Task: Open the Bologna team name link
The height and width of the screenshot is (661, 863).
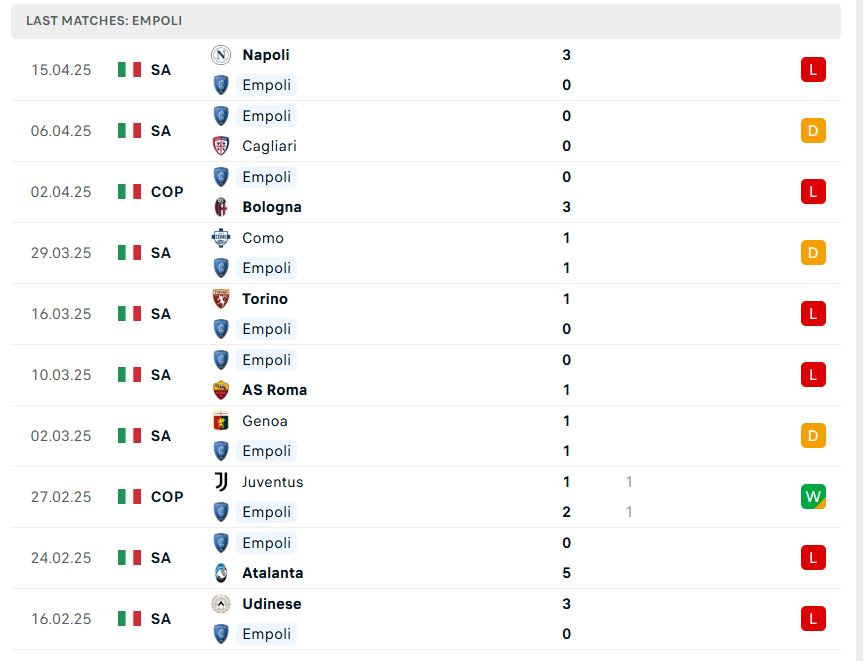Action: [272, 207]
